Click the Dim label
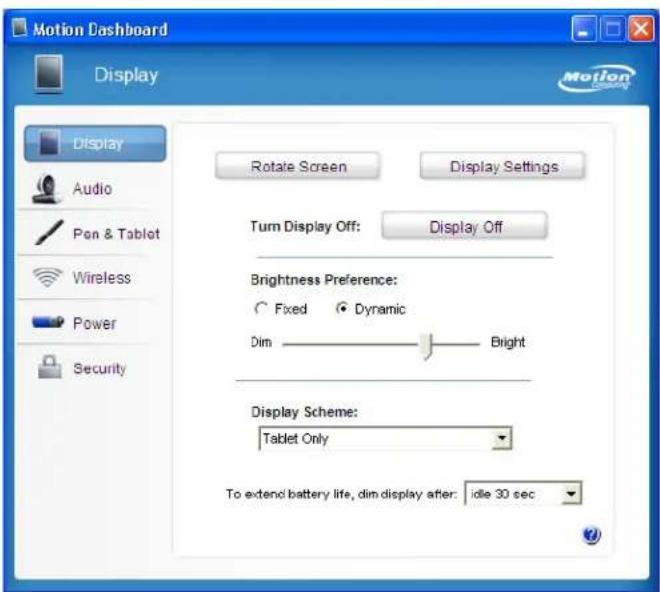The width and height of the screenshot is (660, 592). (x=261, y=342)
